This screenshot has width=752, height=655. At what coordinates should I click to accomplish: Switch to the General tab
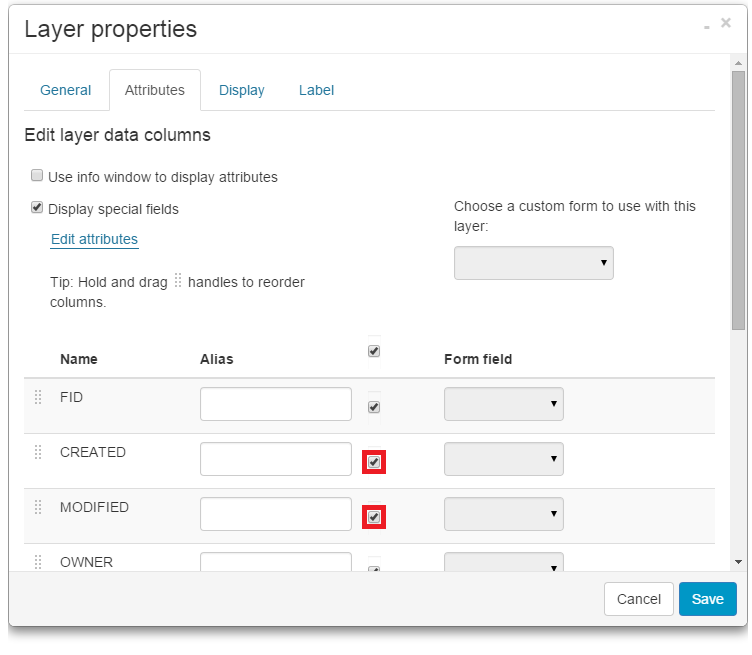click(66, 90)
